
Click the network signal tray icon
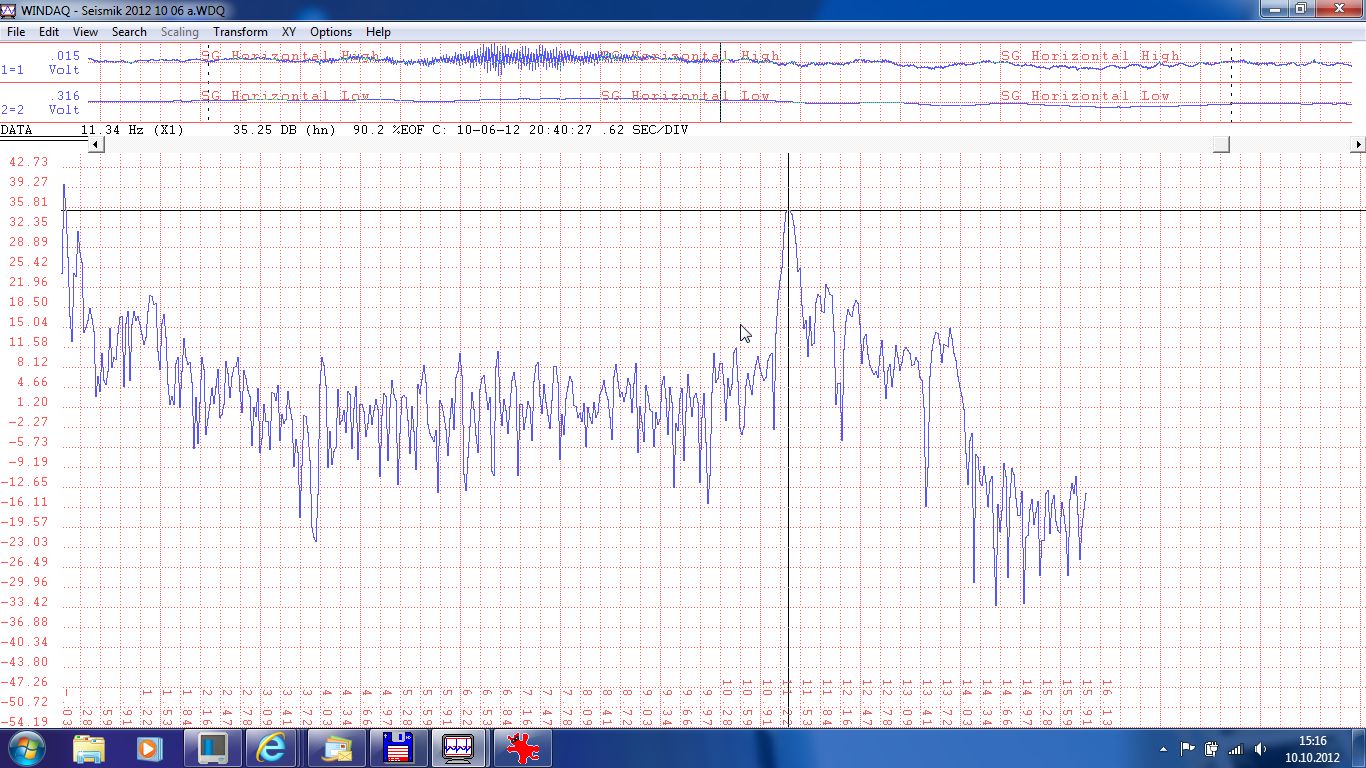pyautogui.click(x=1236, y=749)
